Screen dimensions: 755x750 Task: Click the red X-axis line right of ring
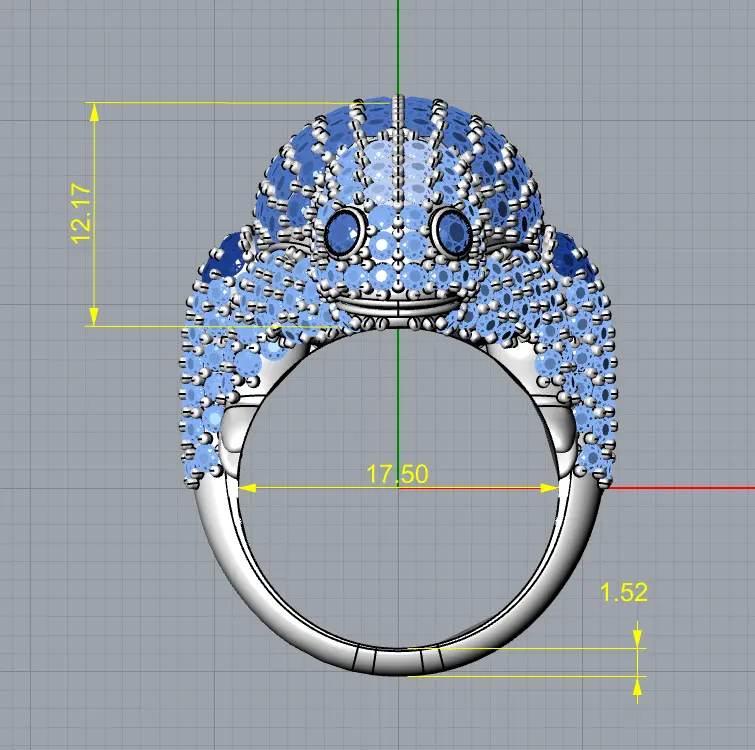click(x=680, y=488)
